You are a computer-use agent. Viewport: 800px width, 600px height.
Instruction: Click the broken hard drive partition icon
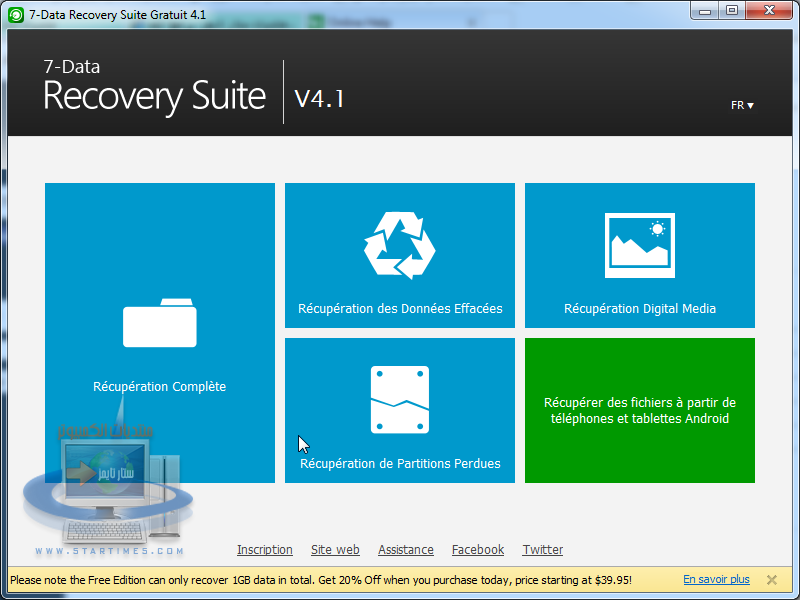(x=399, y=399)
